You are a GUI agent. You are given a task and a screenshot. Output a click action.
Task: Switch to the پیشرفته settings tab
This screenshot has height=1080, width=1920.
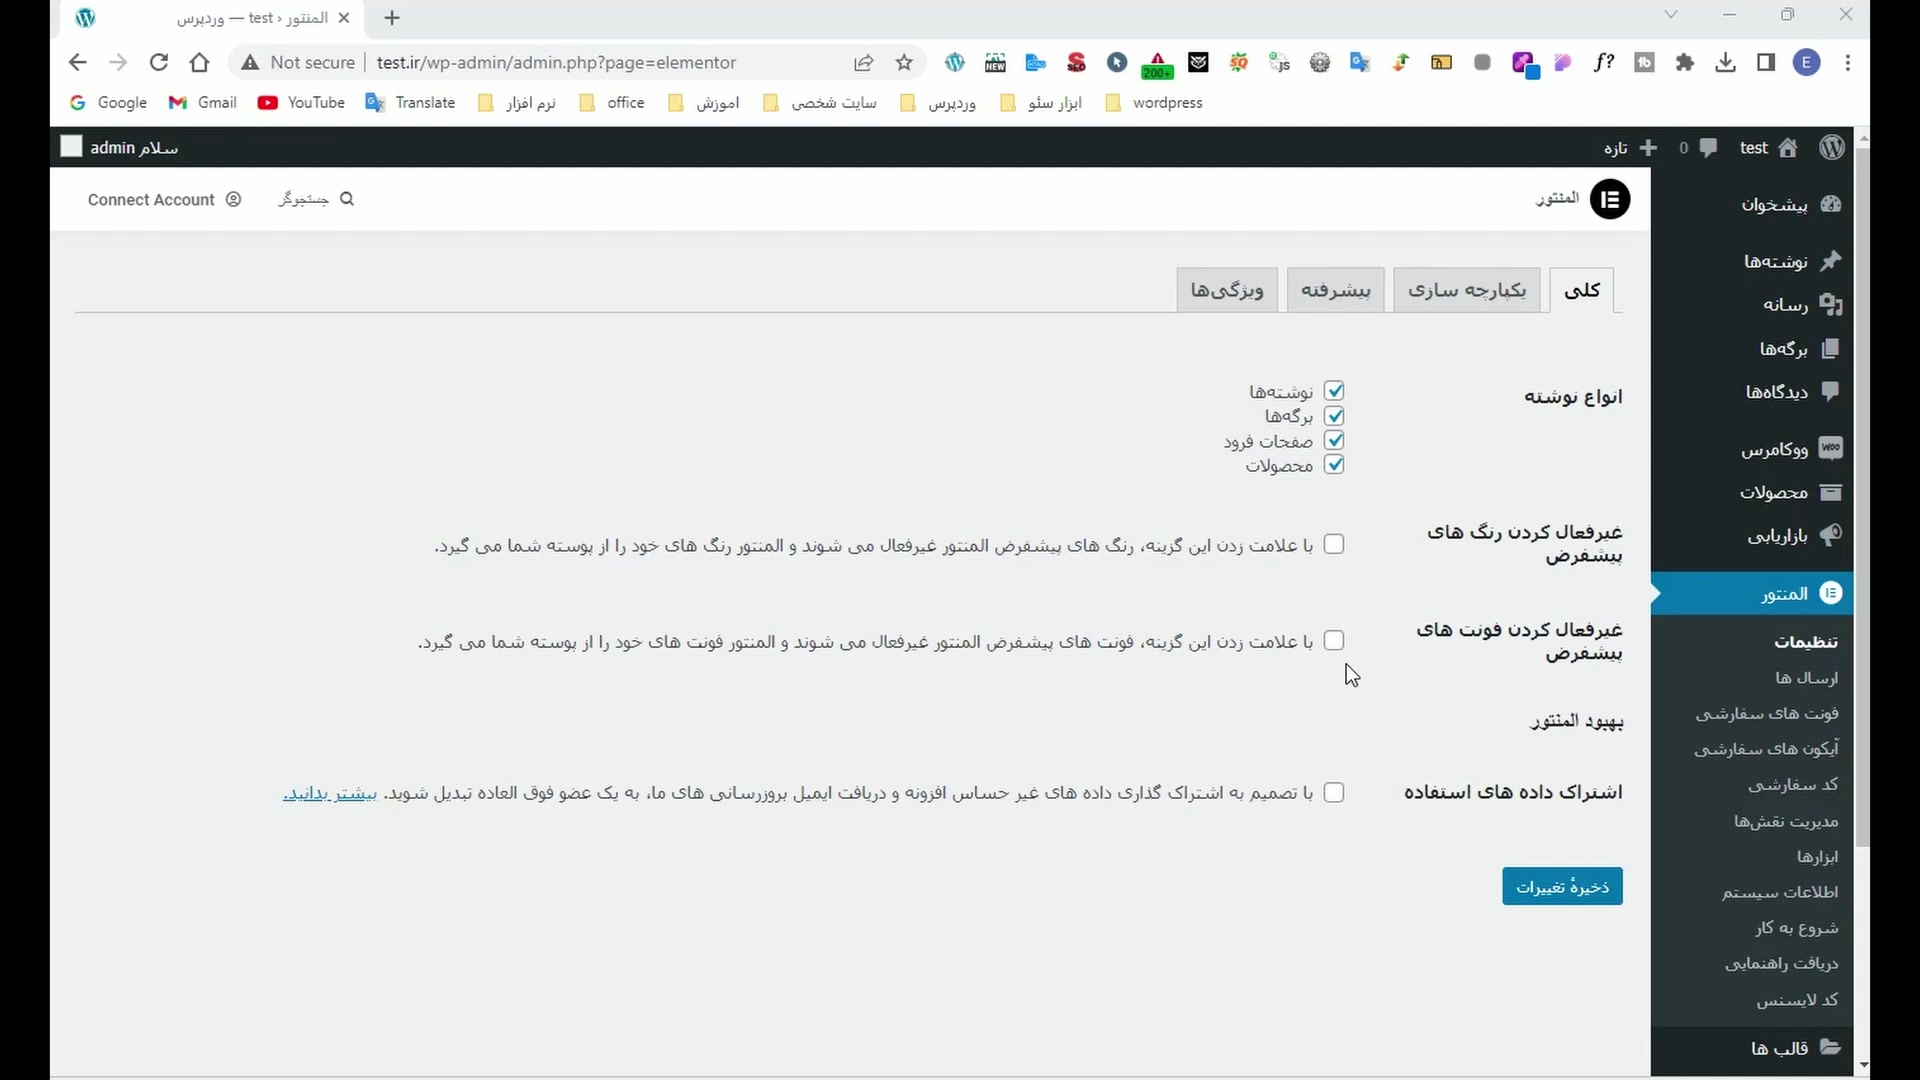tap(1335, 291)
